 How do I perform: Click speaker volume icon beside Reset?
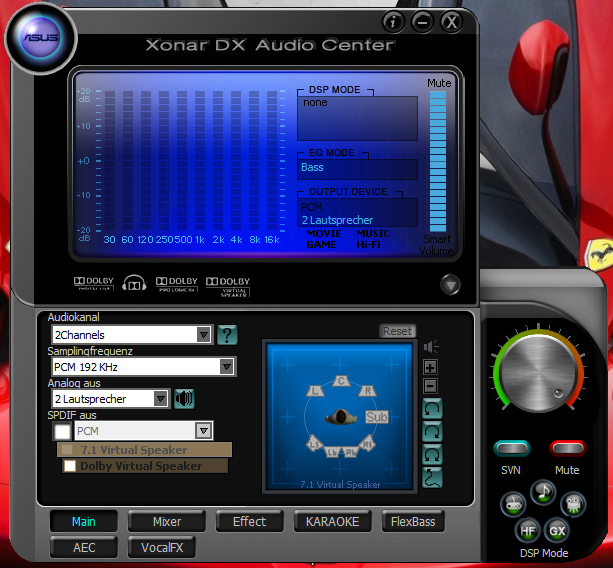(x=431, y=346)
